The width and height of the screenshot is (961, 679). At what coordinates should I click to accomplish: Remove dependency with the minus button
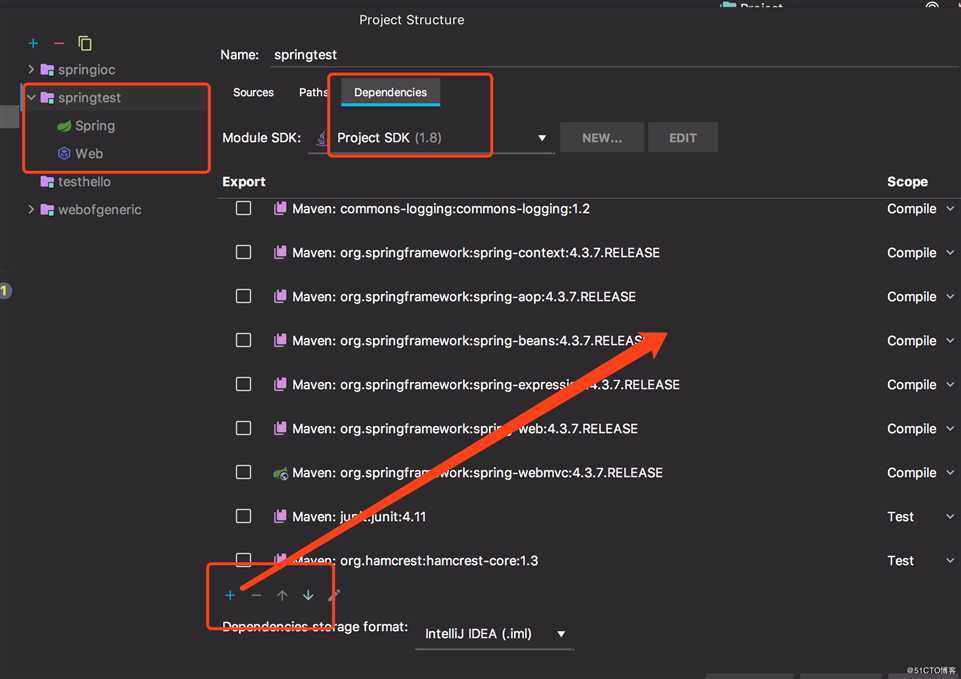coord(256,595)
